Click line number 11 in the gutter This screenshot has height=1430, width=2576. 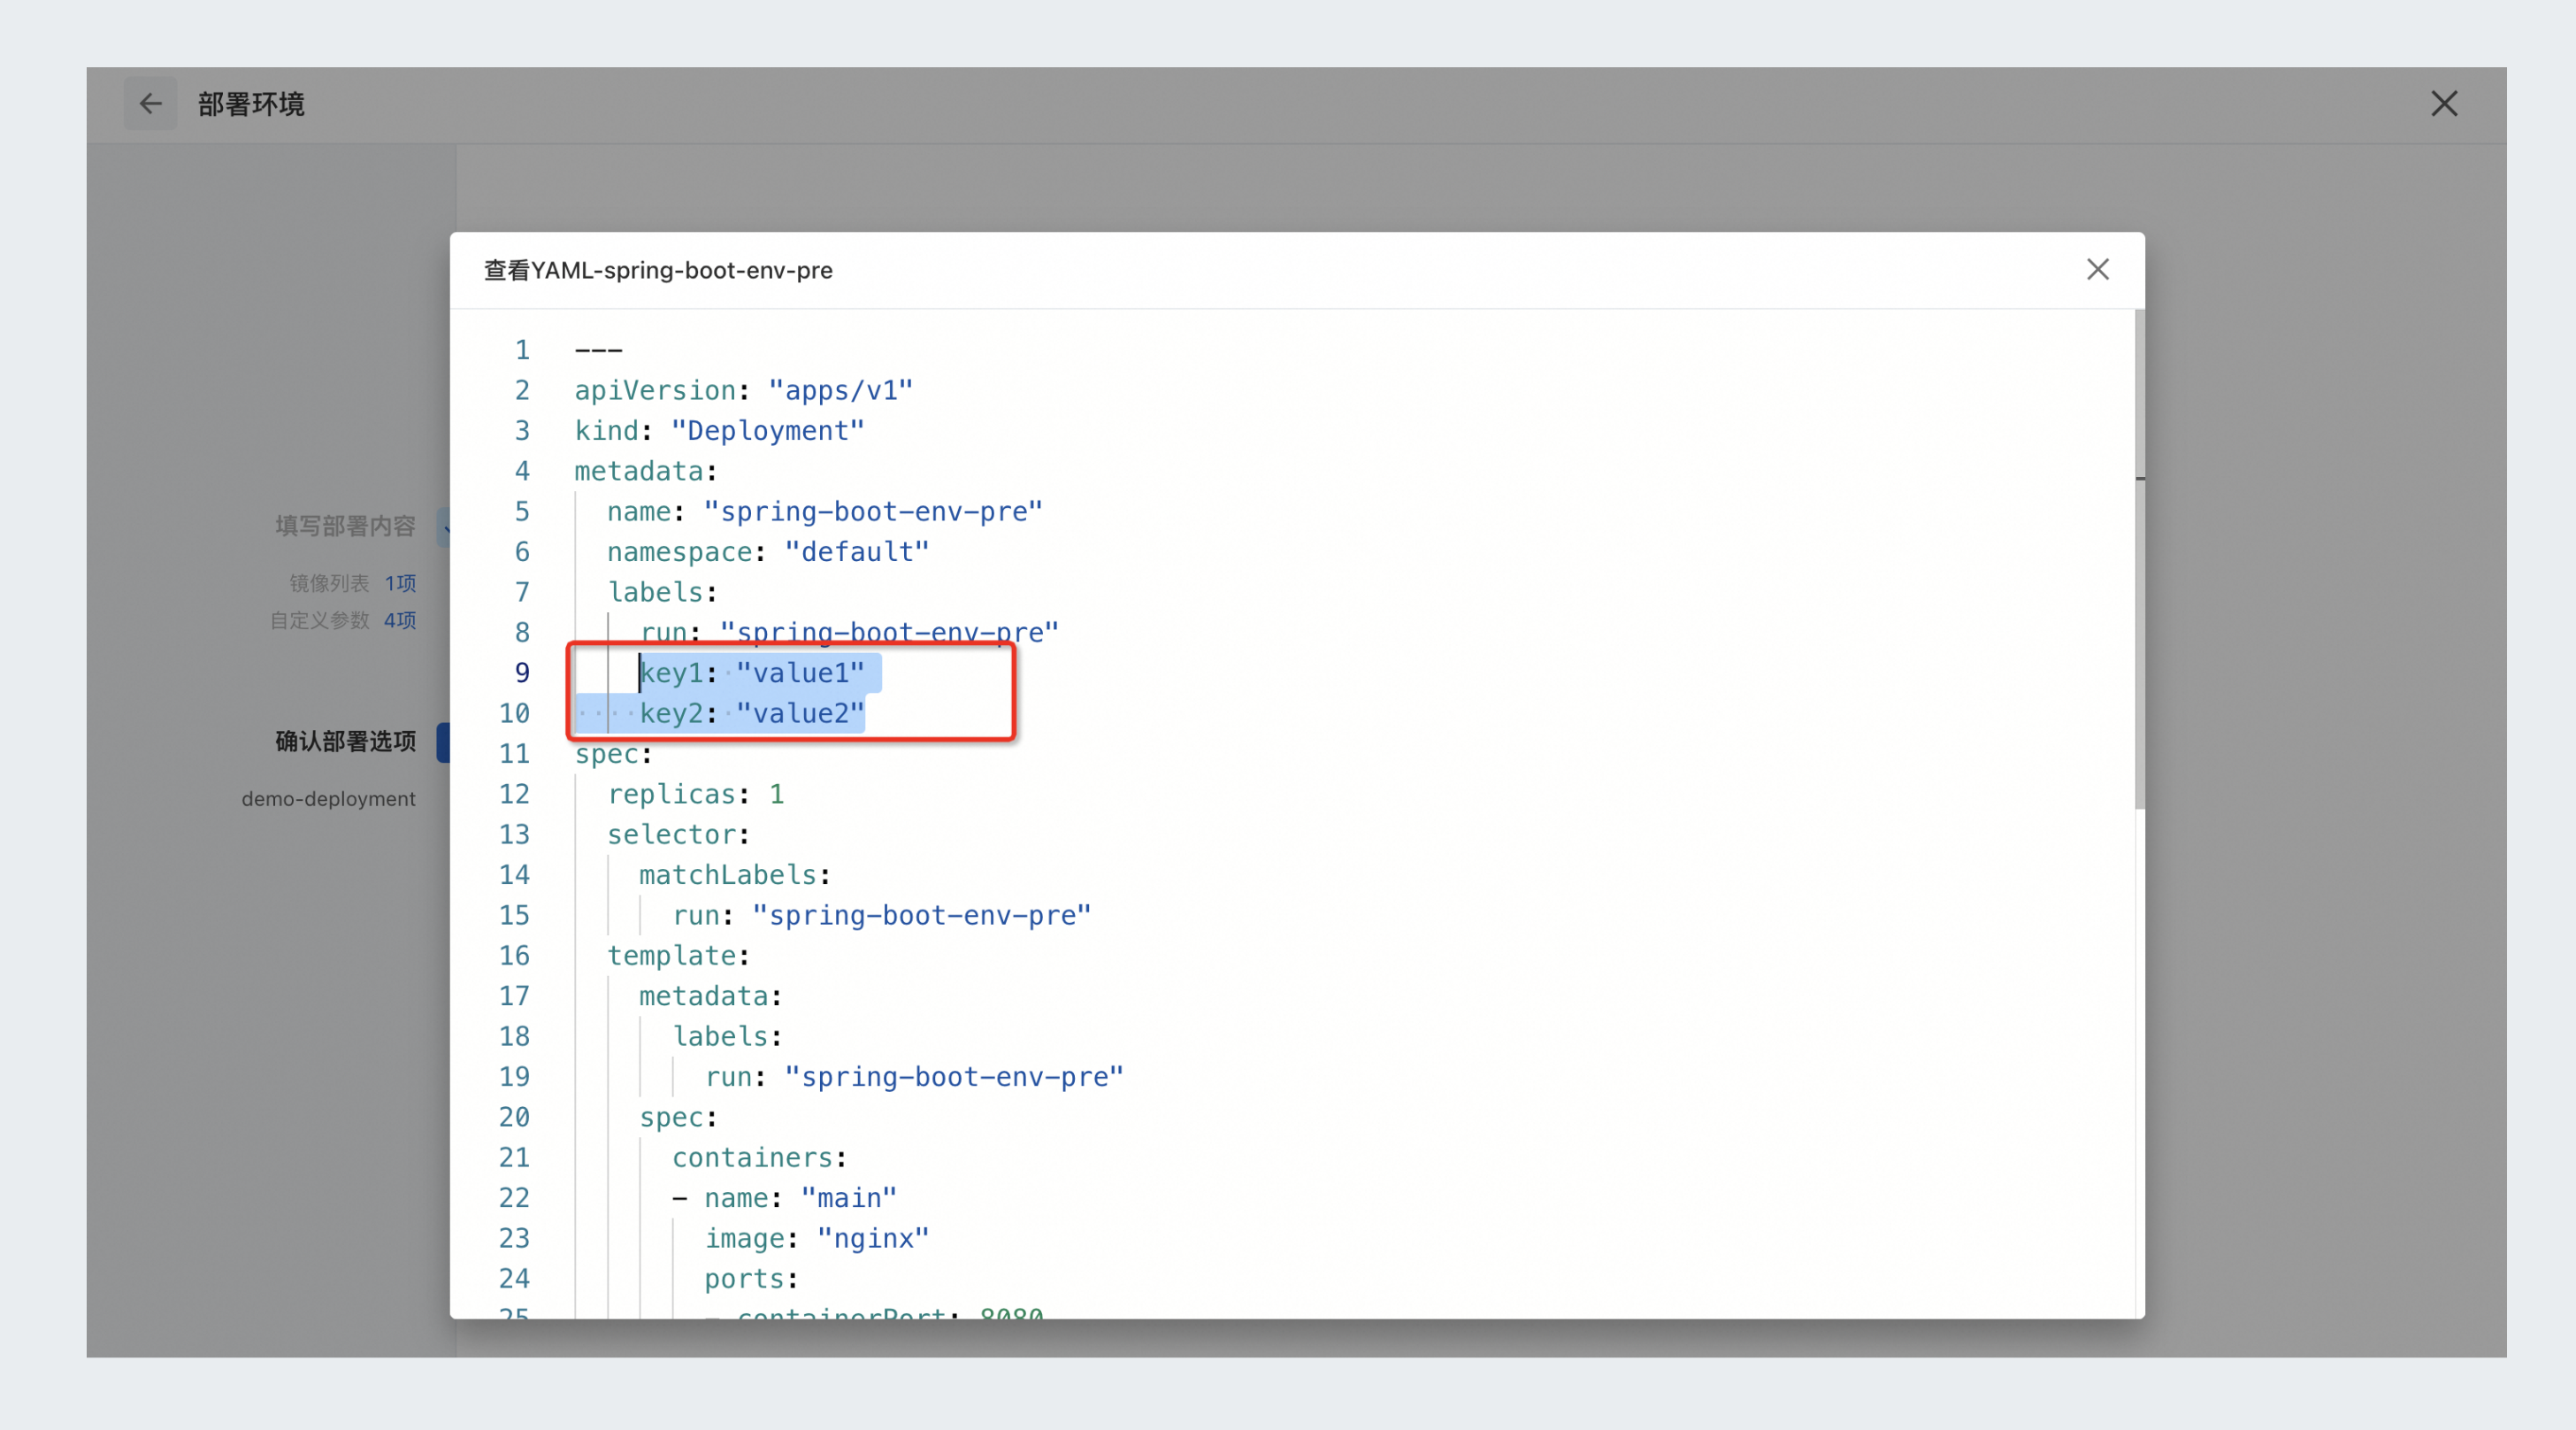[514, 754]
